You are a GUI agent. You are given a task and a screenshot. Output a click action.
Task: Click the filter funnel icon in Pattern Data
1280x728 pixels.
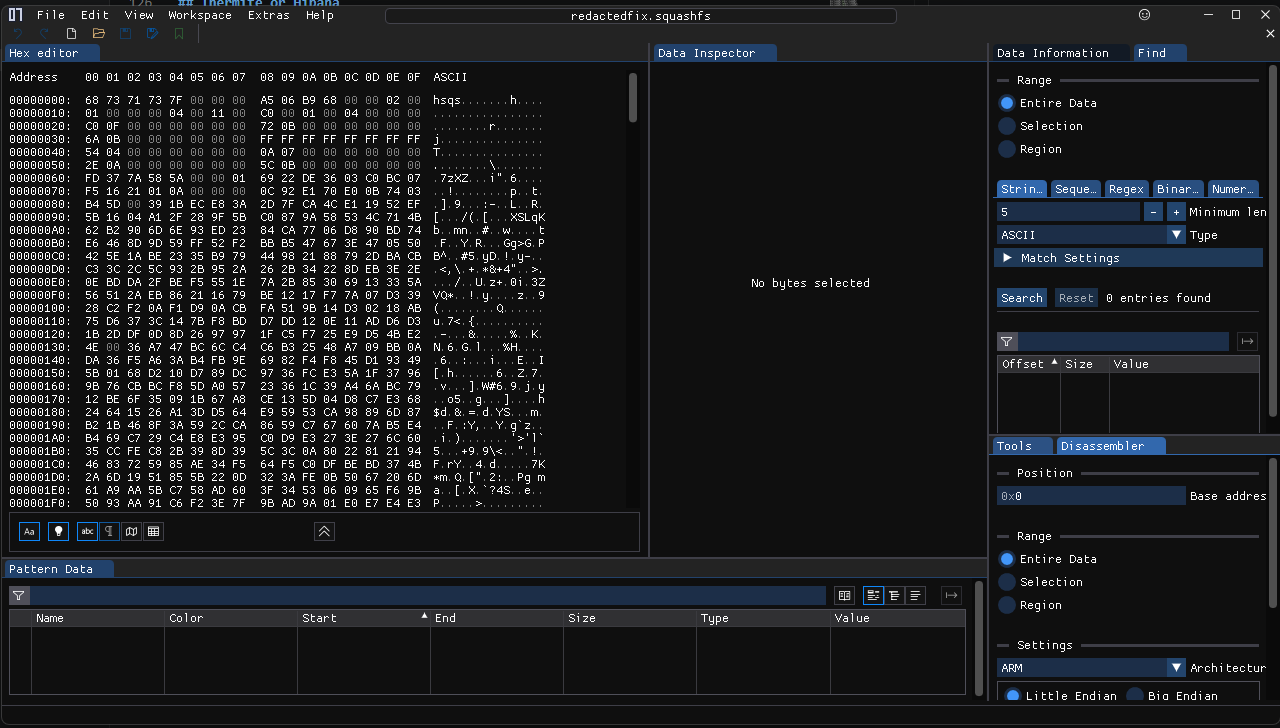point(19,596)
